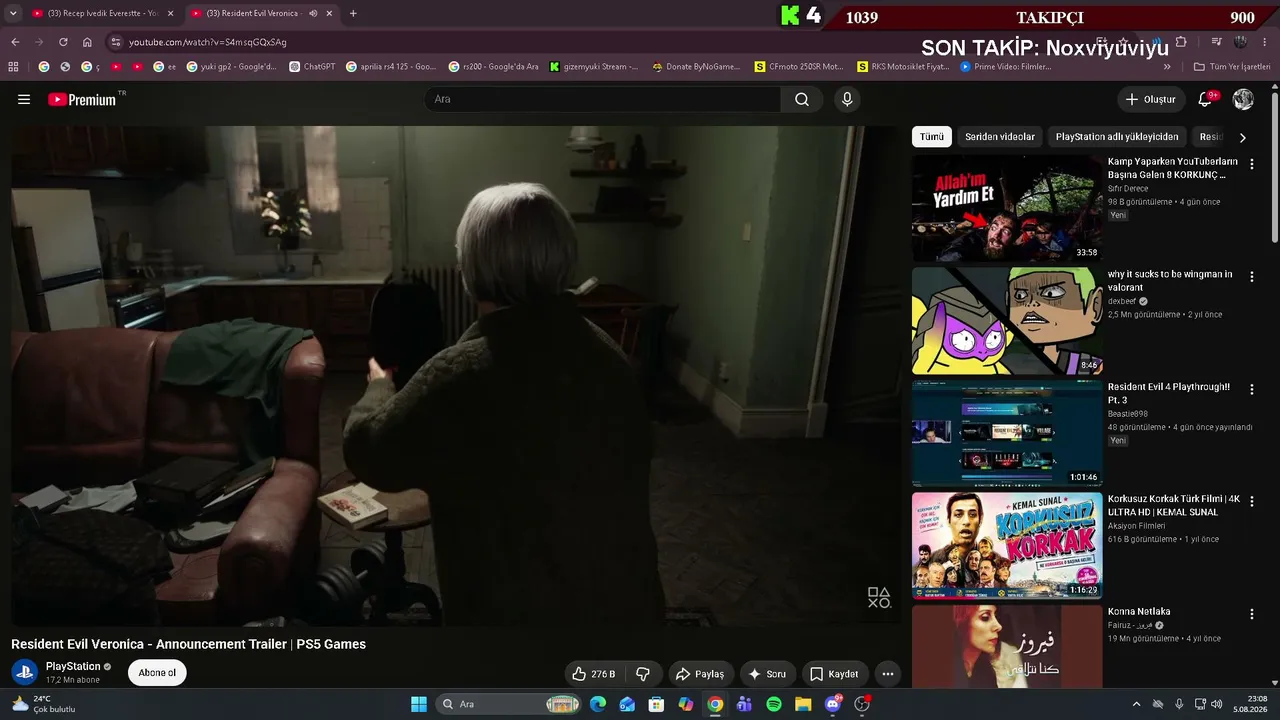
Task: Open Prime Video: Filmler bookmark
Action: click(1006, 67)
